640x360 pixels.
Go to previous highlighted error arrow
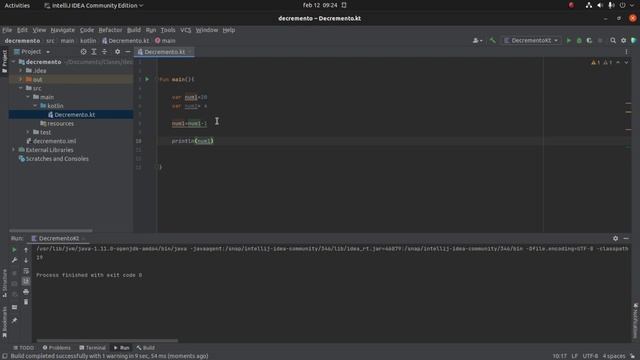(618, 62)
